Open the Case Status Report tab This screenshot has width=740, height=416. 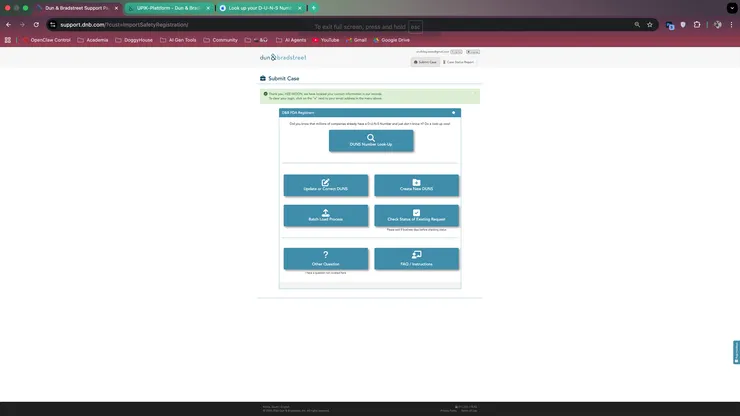tap(459, 62)
